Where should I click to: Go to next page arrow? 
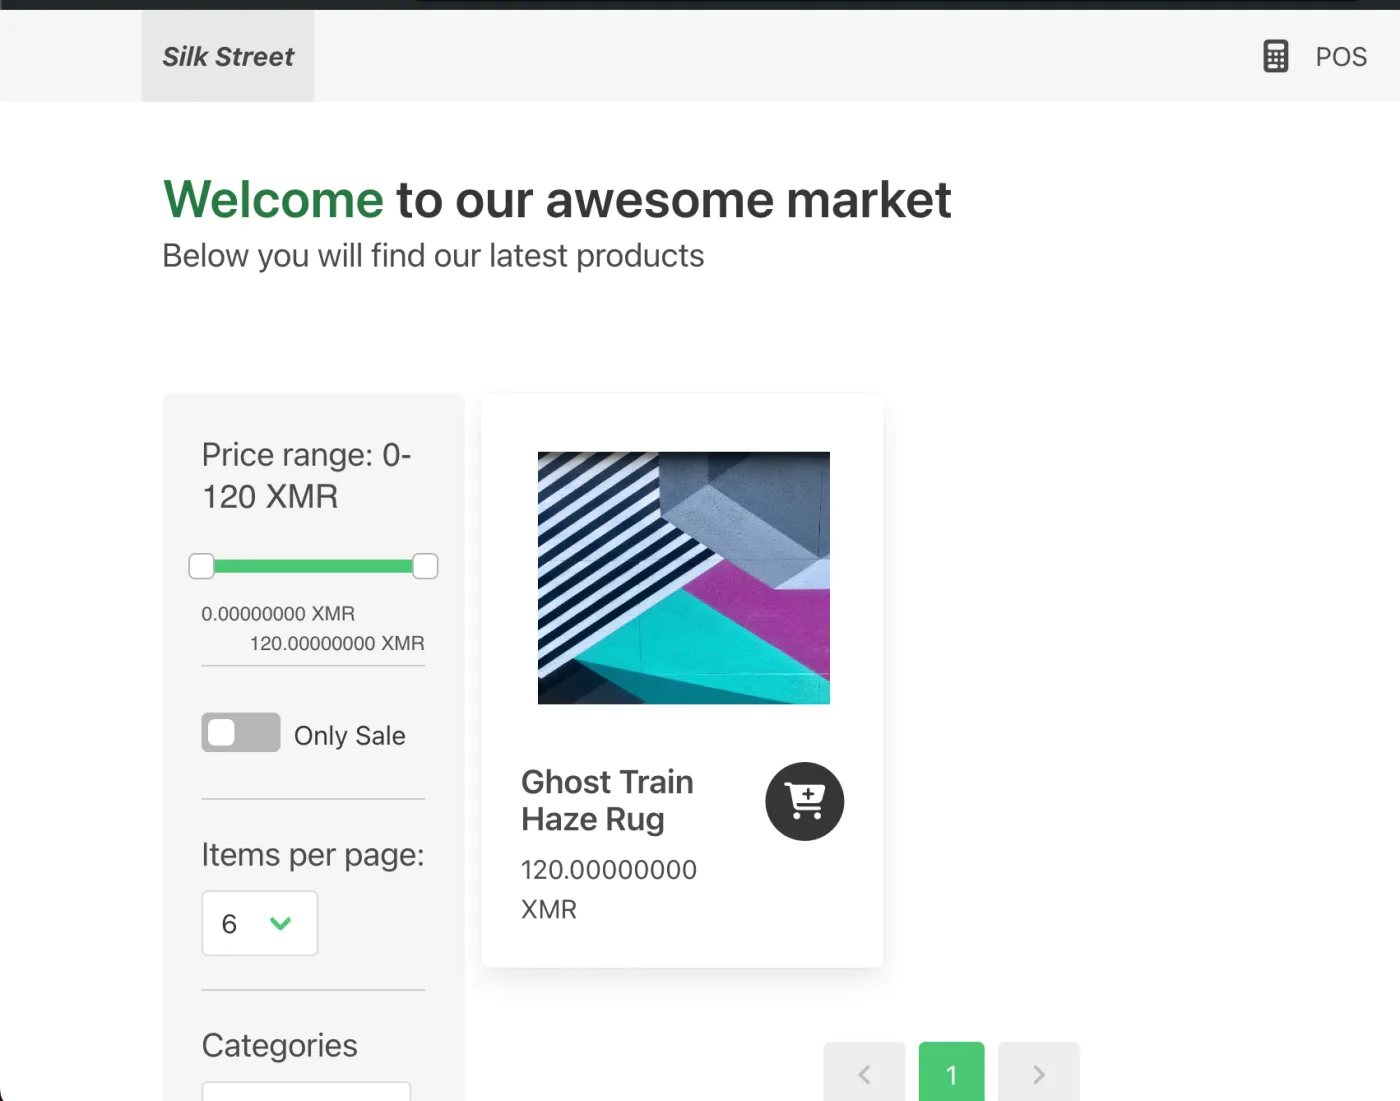[x=1039, y=1072]
